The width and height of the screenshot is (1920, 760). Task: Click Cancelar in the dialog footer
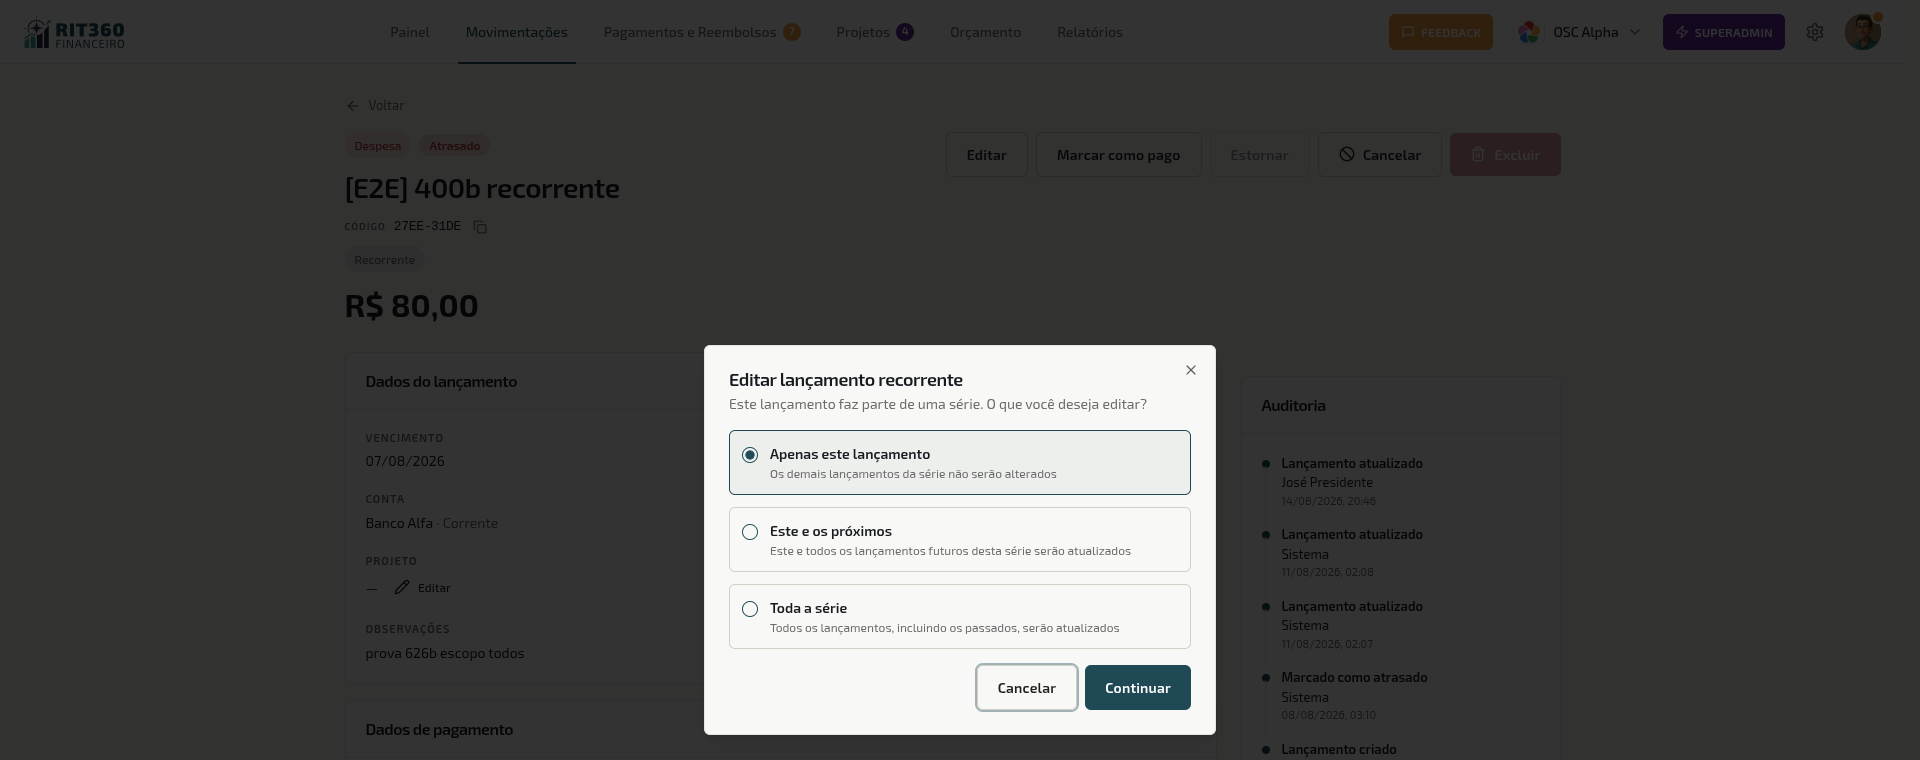click(1027, 688)
